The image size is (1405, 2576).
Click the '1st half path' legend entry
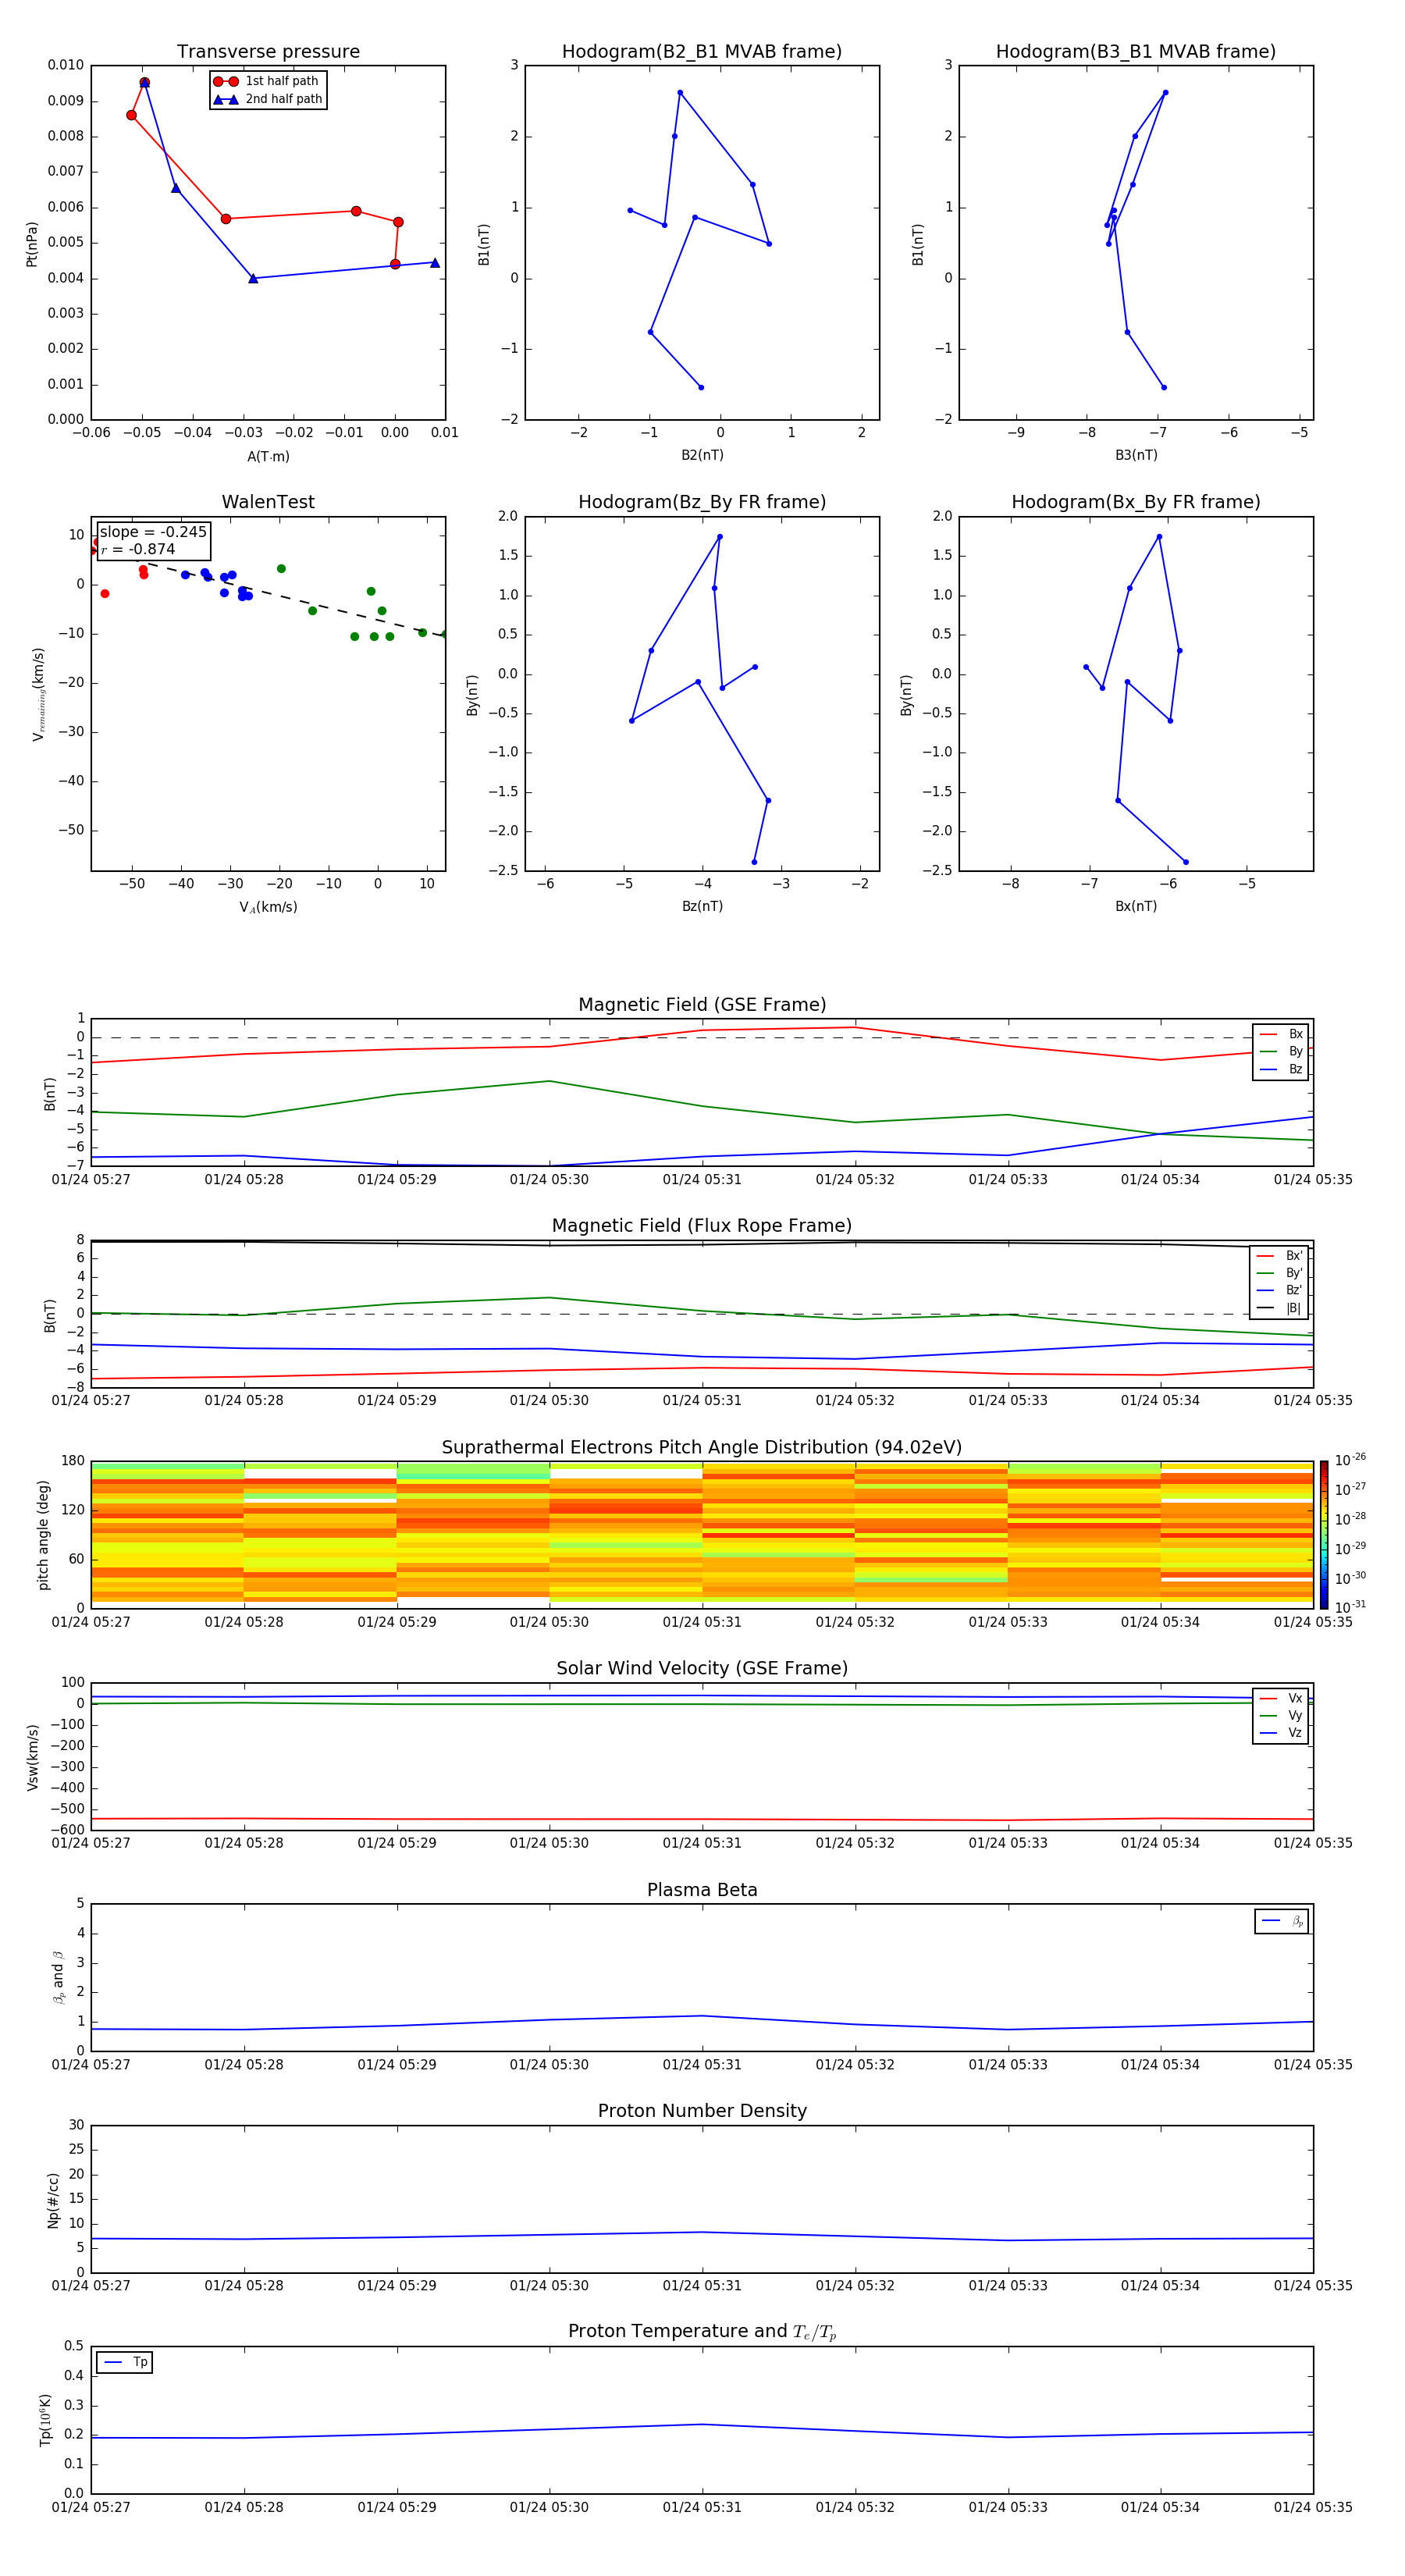[268, 81]
